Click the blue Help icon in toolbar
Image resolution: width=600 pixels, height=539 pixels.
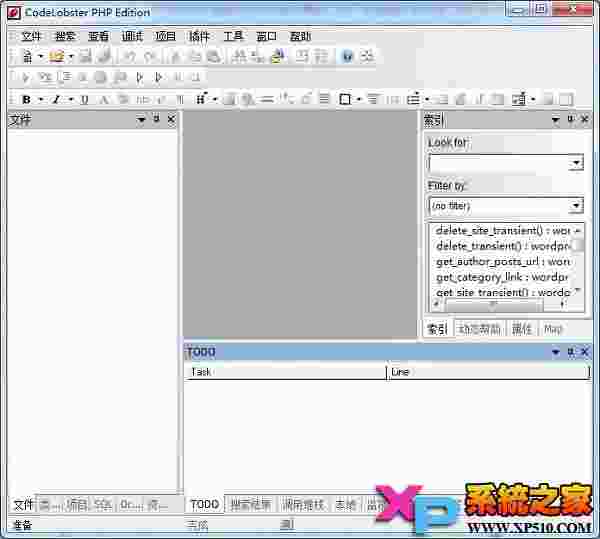347,57
